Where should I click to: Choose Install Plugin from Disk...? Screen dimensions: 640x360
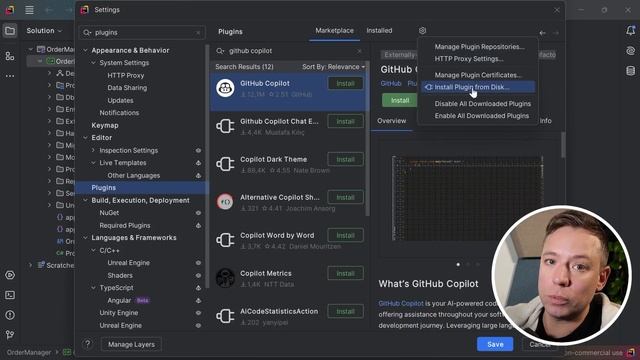[x=478, y=87]
